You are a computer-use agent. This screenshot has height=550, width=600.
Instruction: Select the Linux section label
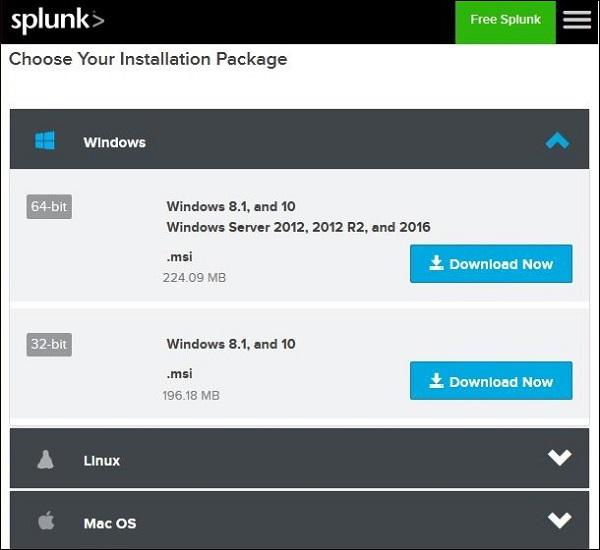point(102,461)
